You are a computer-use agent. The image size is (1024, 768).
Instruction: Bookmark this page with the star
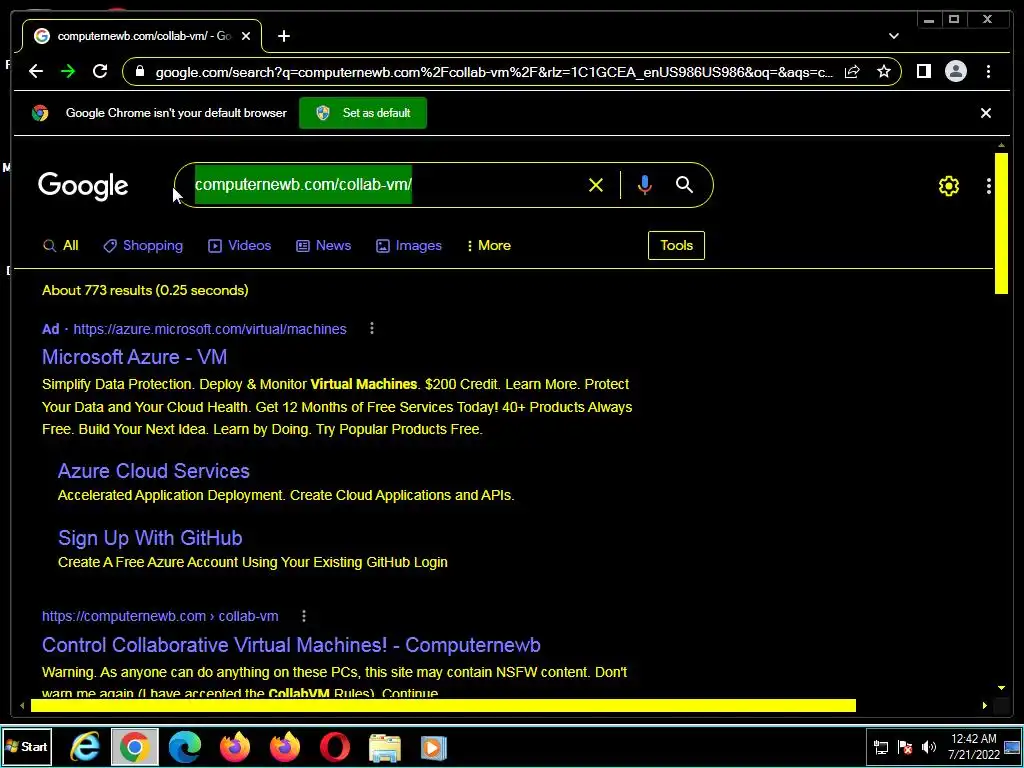(x=884, y=71)
